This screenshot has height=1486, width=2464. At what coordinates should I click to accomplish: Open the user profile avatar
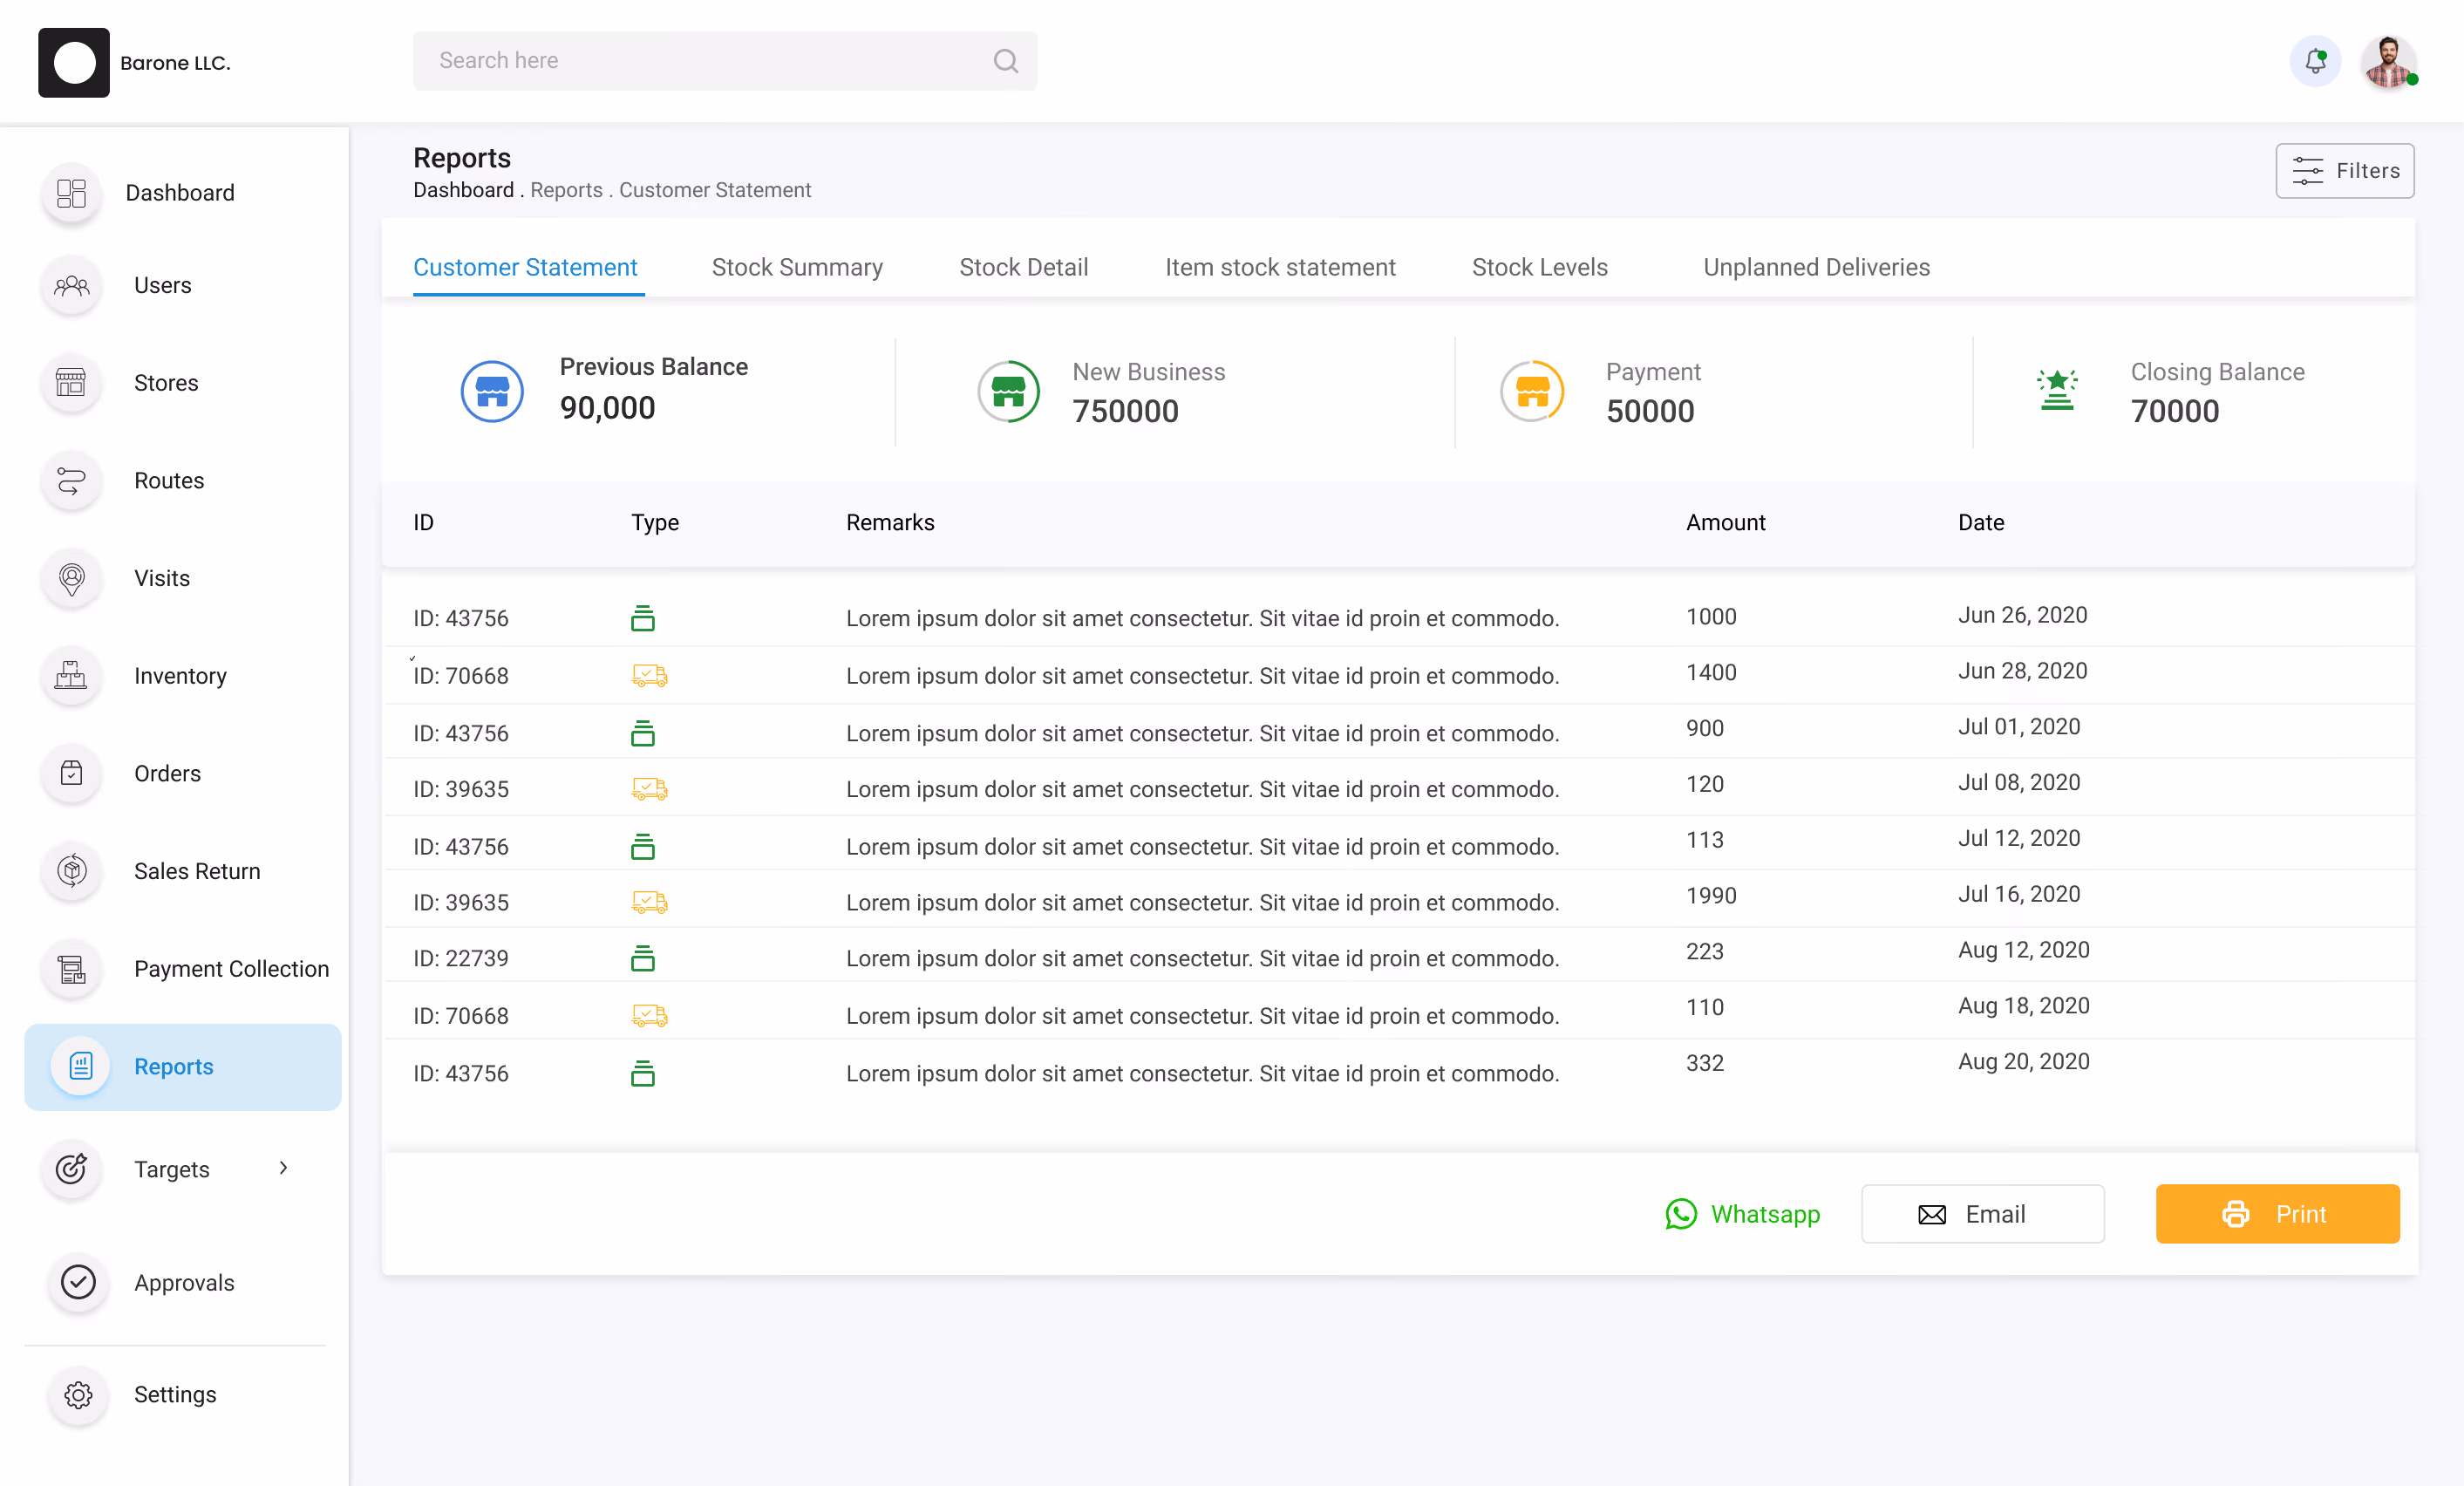click(x=2389, y=62)
